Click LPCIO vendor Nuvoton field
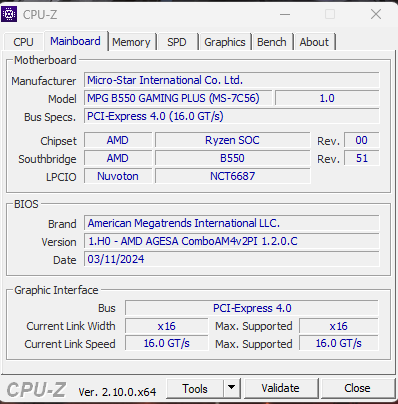The width and height of the screenshot is (398, 404). pos(118,176)
